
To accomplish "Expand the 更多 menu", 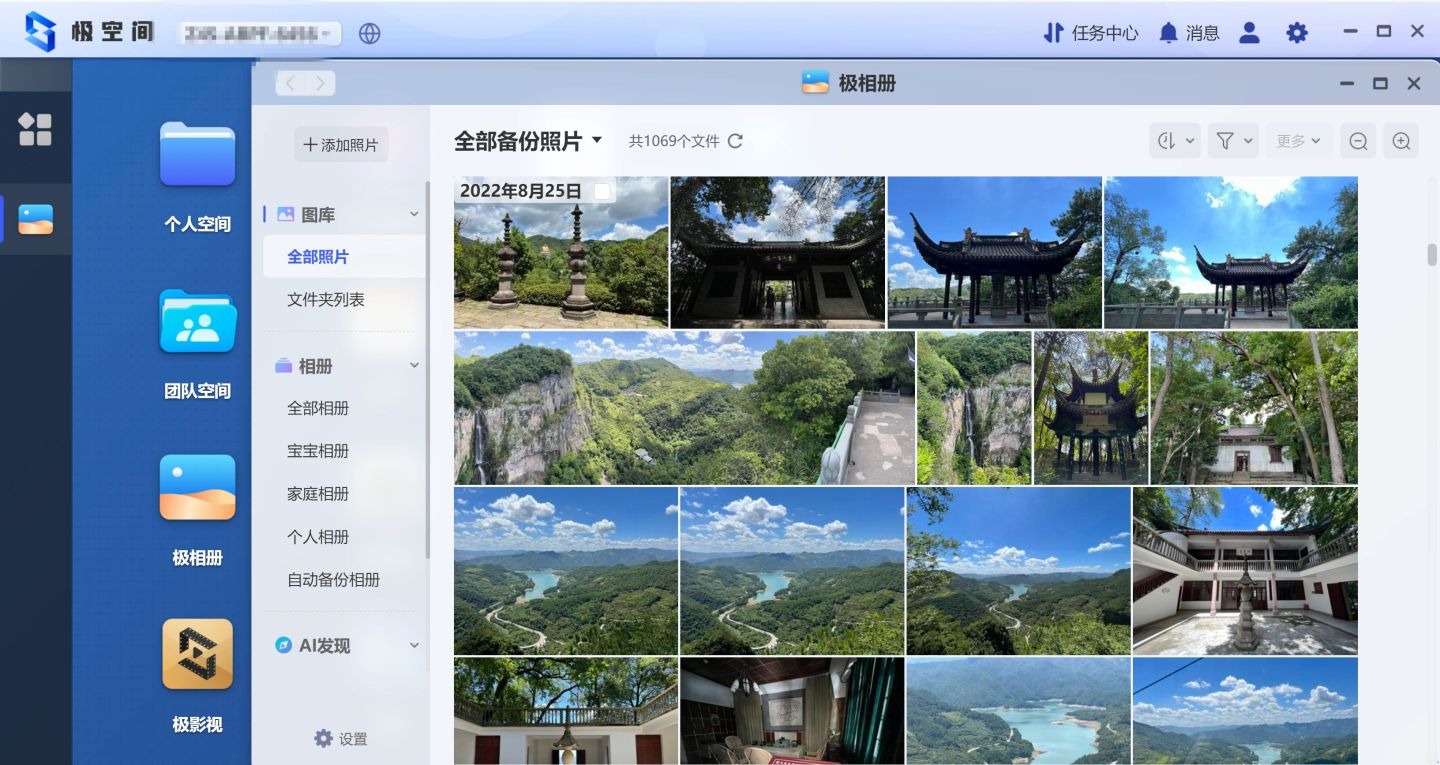I will pyautogui.click(x=1297, y=140).
